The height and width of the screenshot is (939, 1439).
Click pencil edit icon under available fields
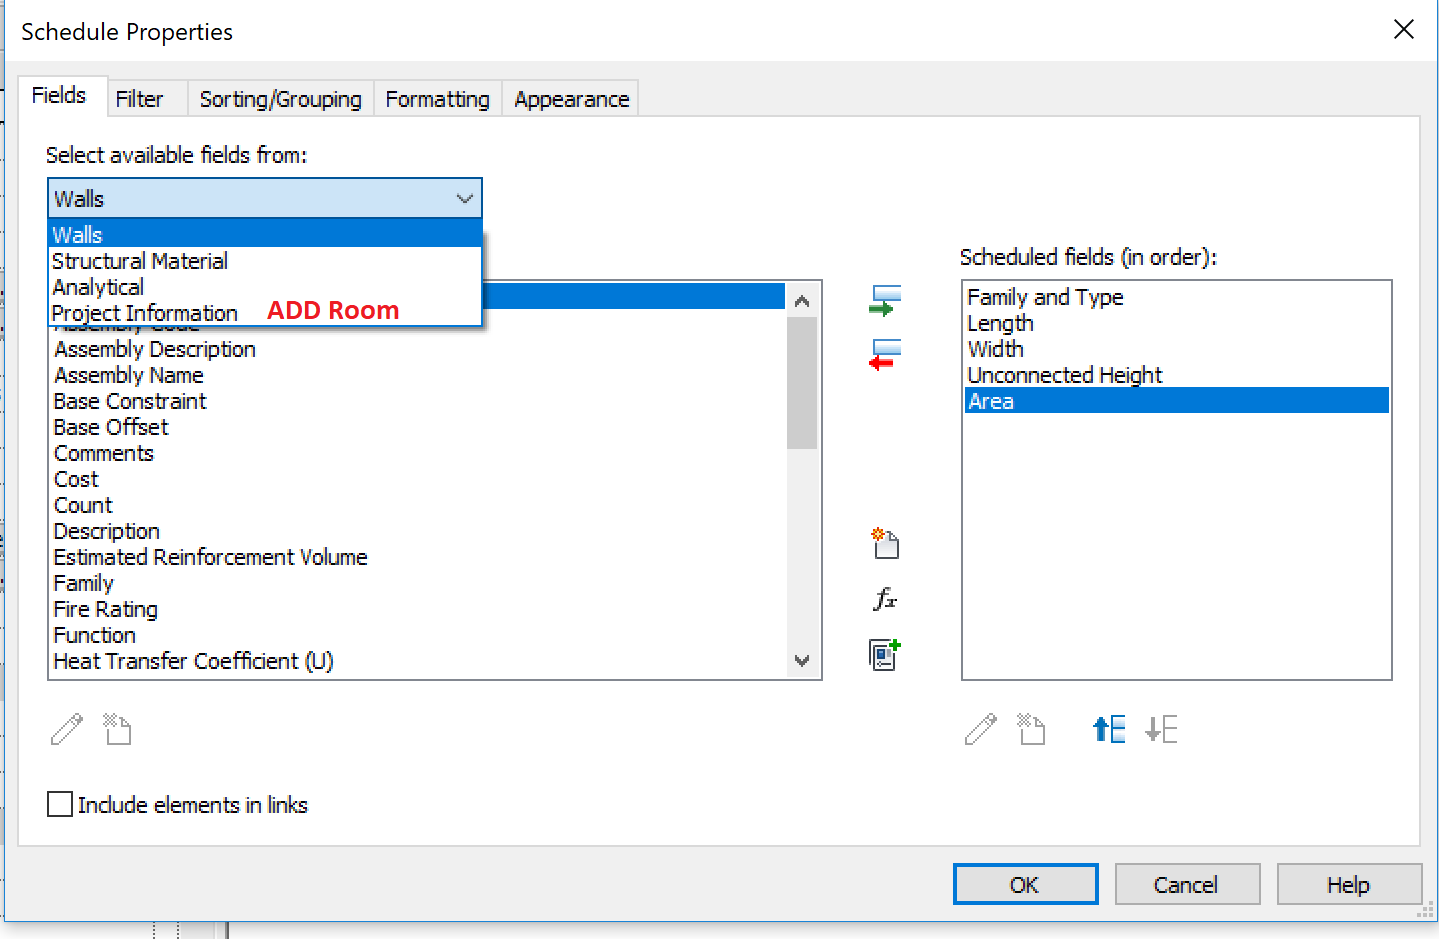67,729
